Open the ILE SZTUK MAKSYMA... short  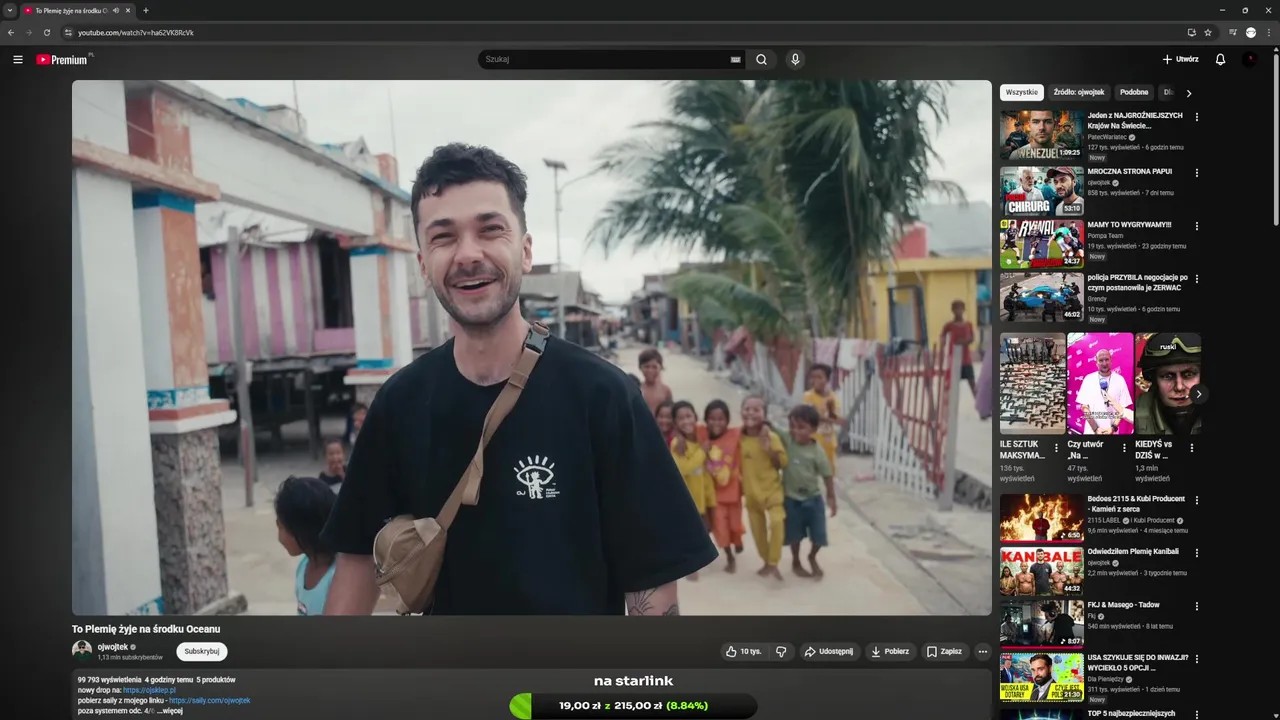click(1032, 384)
